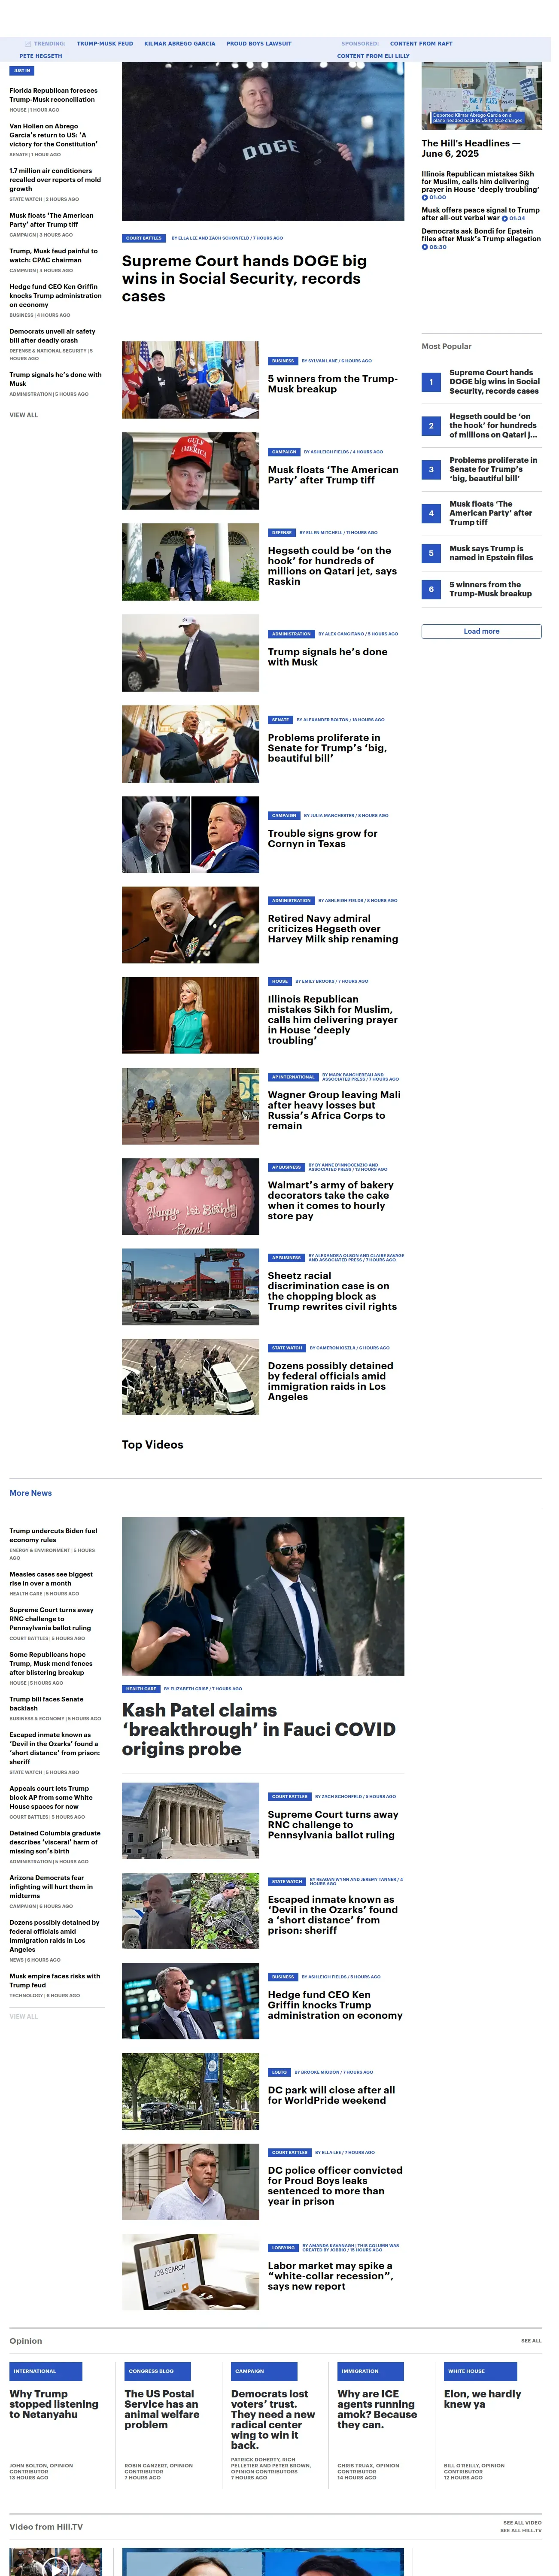
Task: Open sponsored Content from Eli Lilly link
Action: (x=373, y=56)
